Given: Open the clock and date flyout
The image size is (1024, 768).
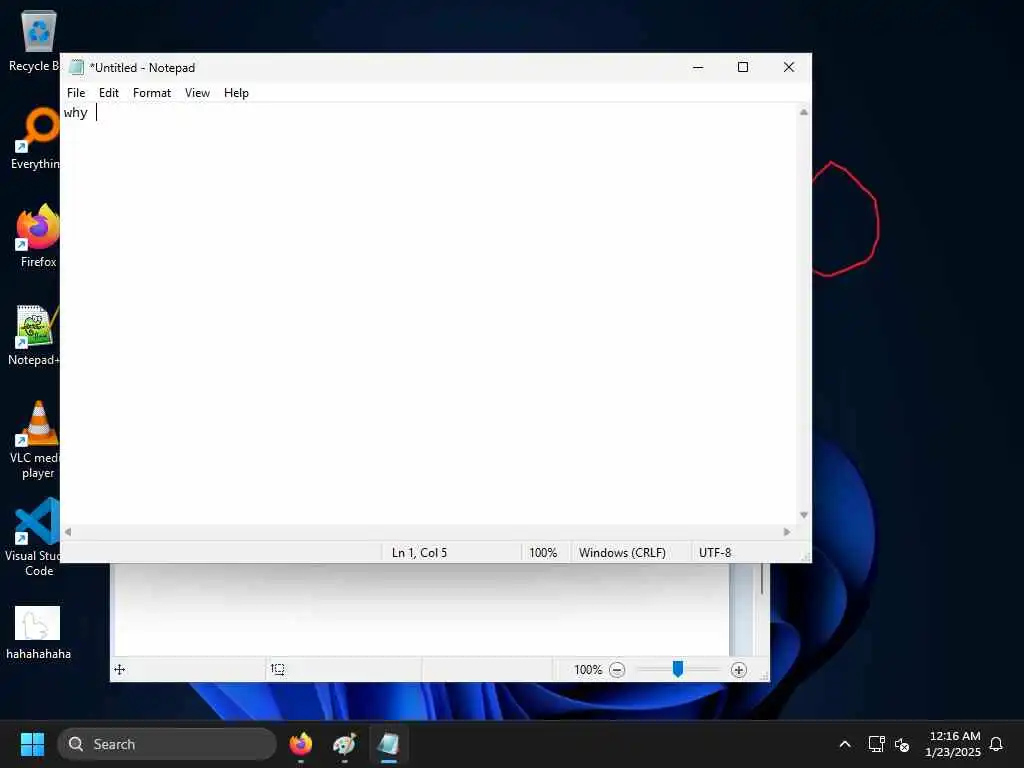Looking at the screenshot, I should point(953,744).
